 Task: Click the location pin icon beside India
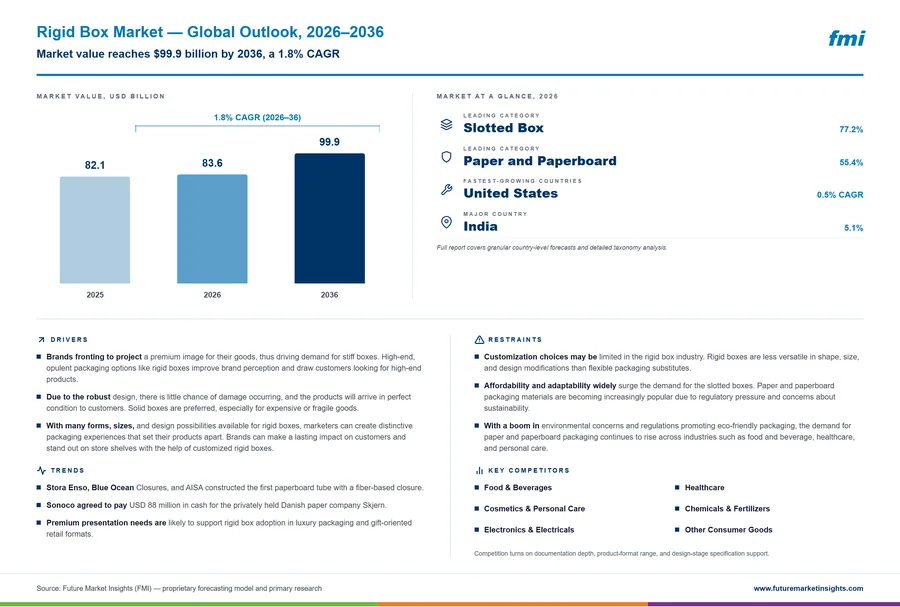tap(447, 223)
